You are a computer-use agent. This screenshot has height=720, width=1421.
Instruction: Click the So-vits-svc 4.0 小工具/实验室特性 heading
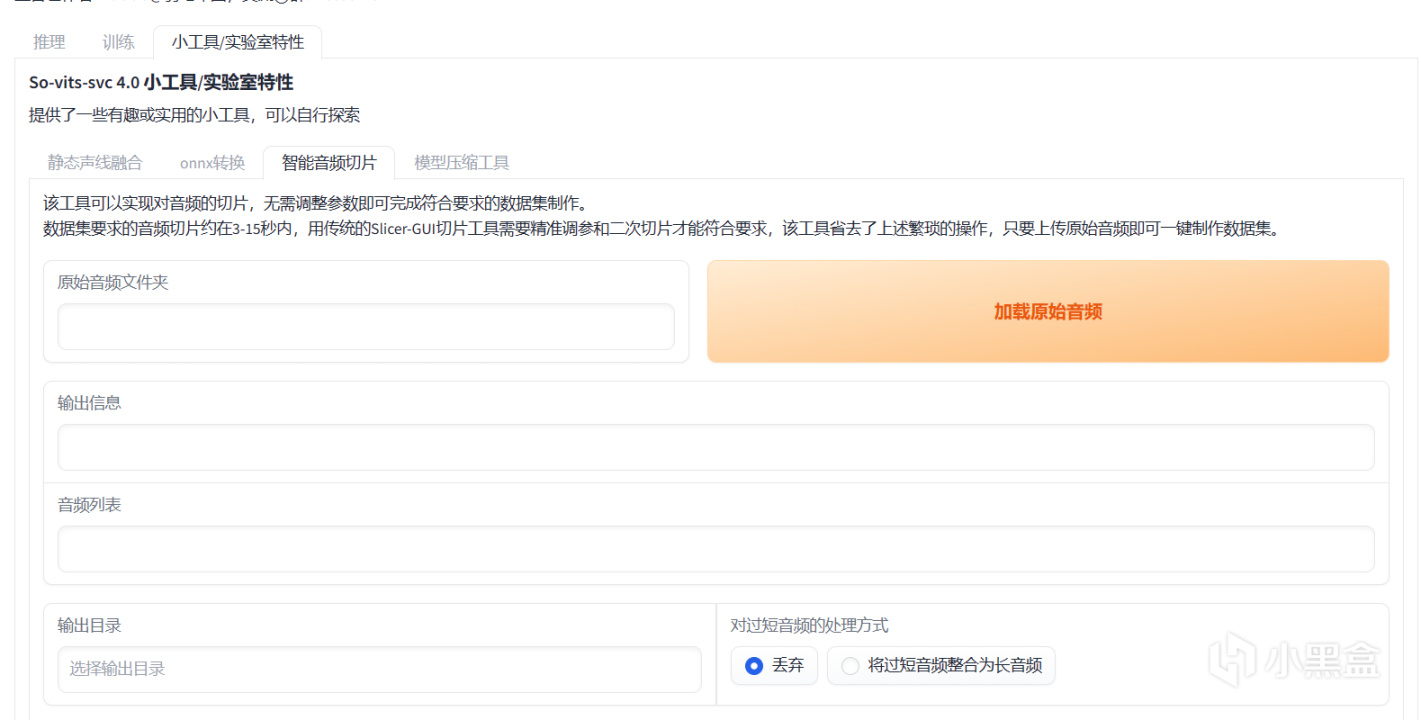161,83
